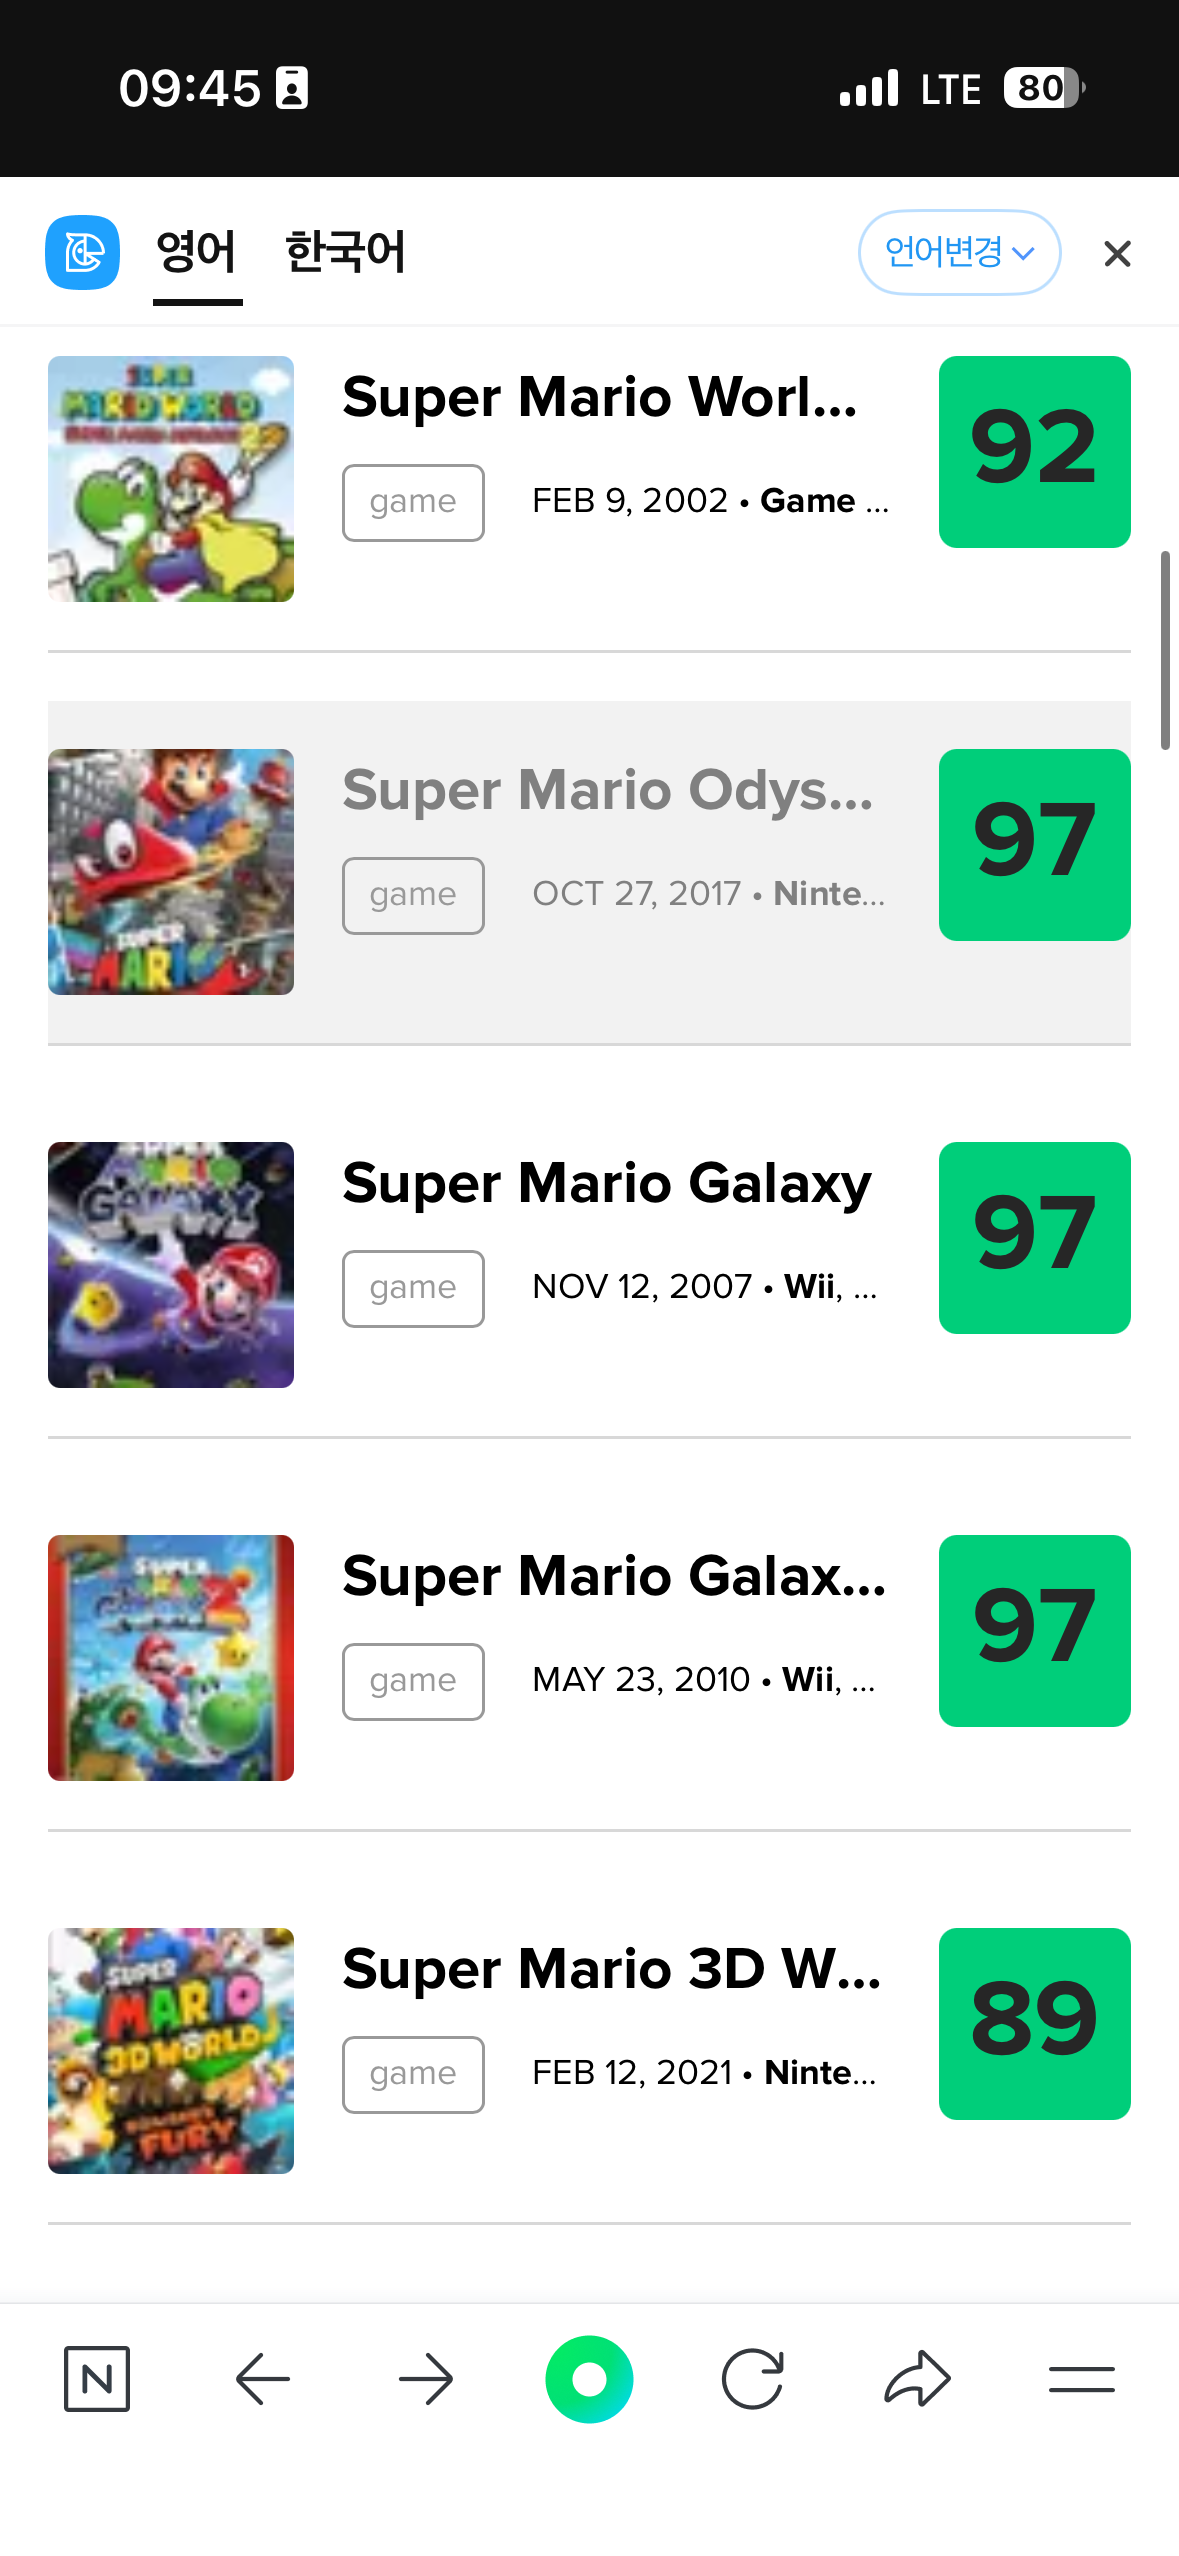Open the Super Mario Odyssey title link

607,790
